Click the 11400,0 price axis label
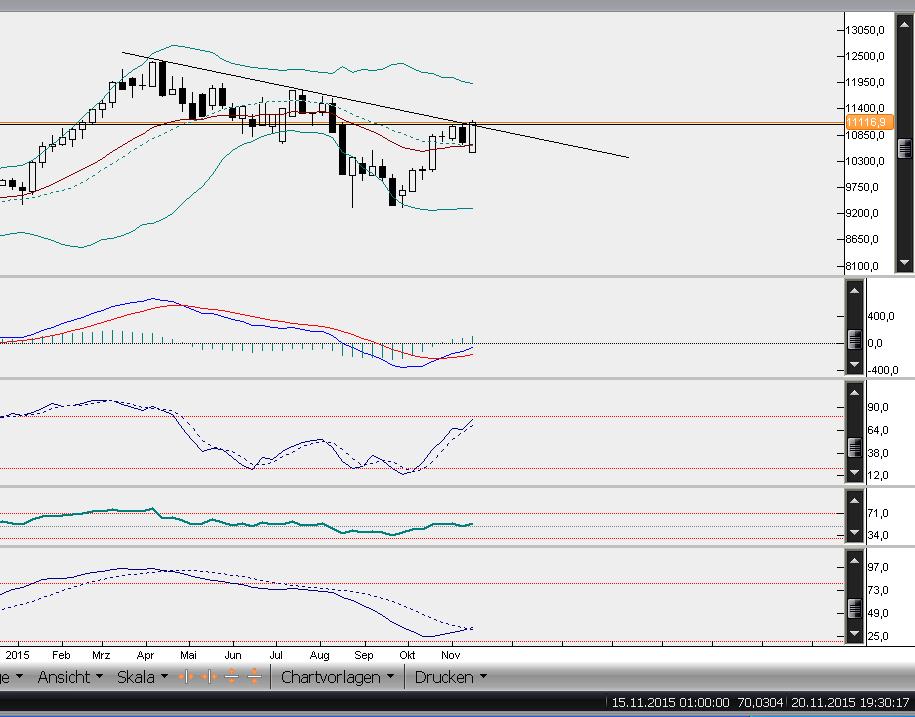Image resolution: width=915 pixels, height=717 pixels. [865, 108]
